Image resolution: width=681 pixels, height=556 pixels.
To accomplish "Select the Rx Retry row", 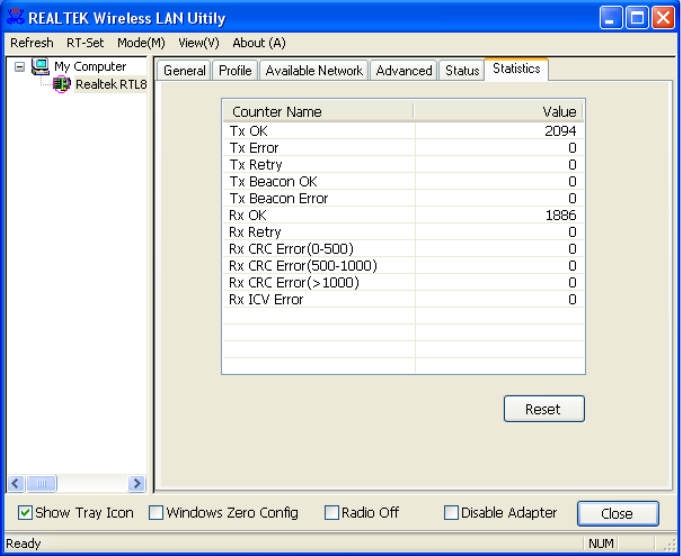I will coord(403,232).
